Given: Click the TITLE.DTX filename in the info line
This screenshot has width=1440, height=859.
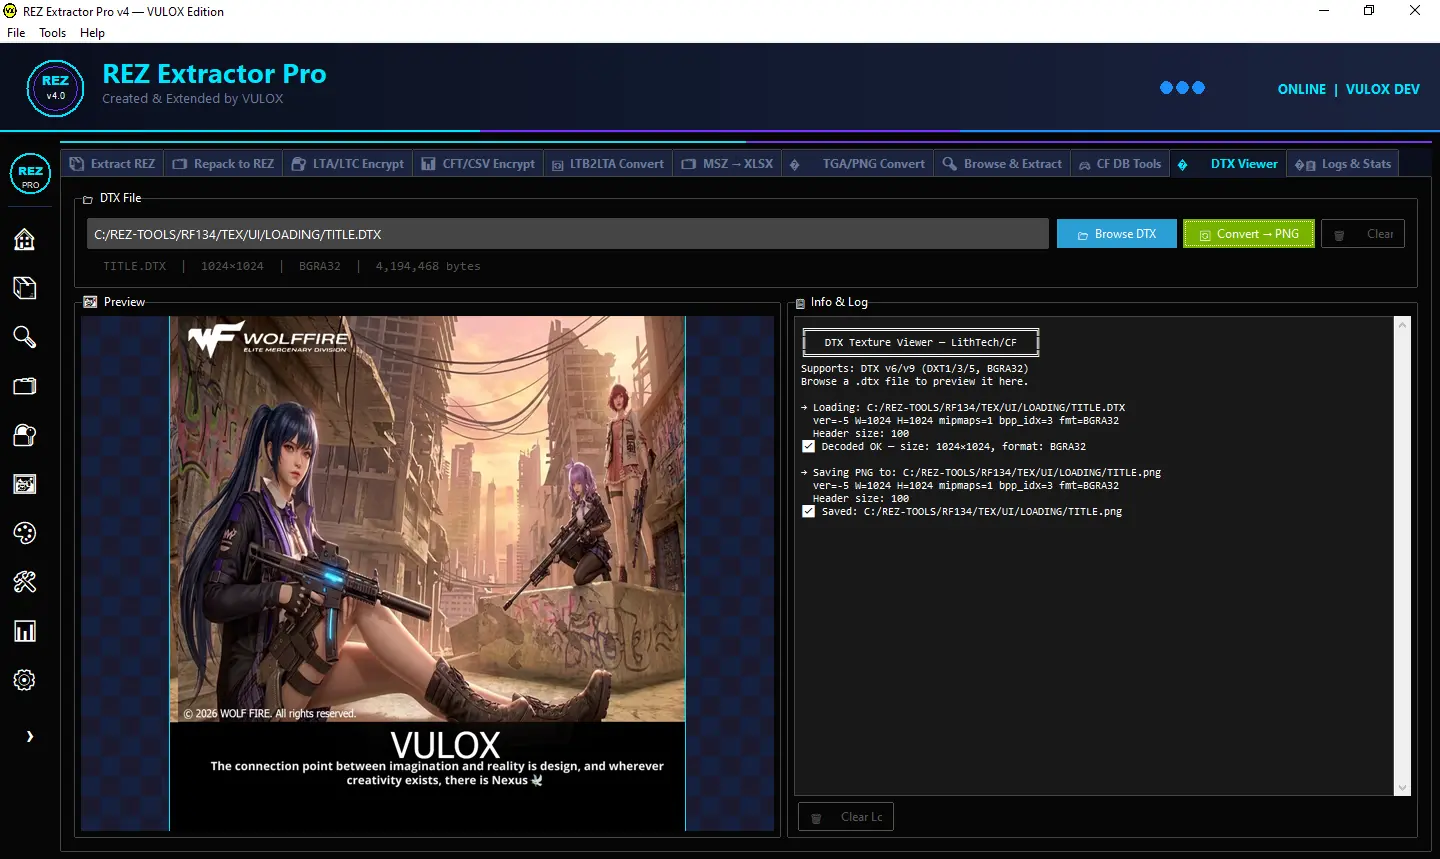Looking at the screenshot, I should pyautogui.click(x=135, y=267).
